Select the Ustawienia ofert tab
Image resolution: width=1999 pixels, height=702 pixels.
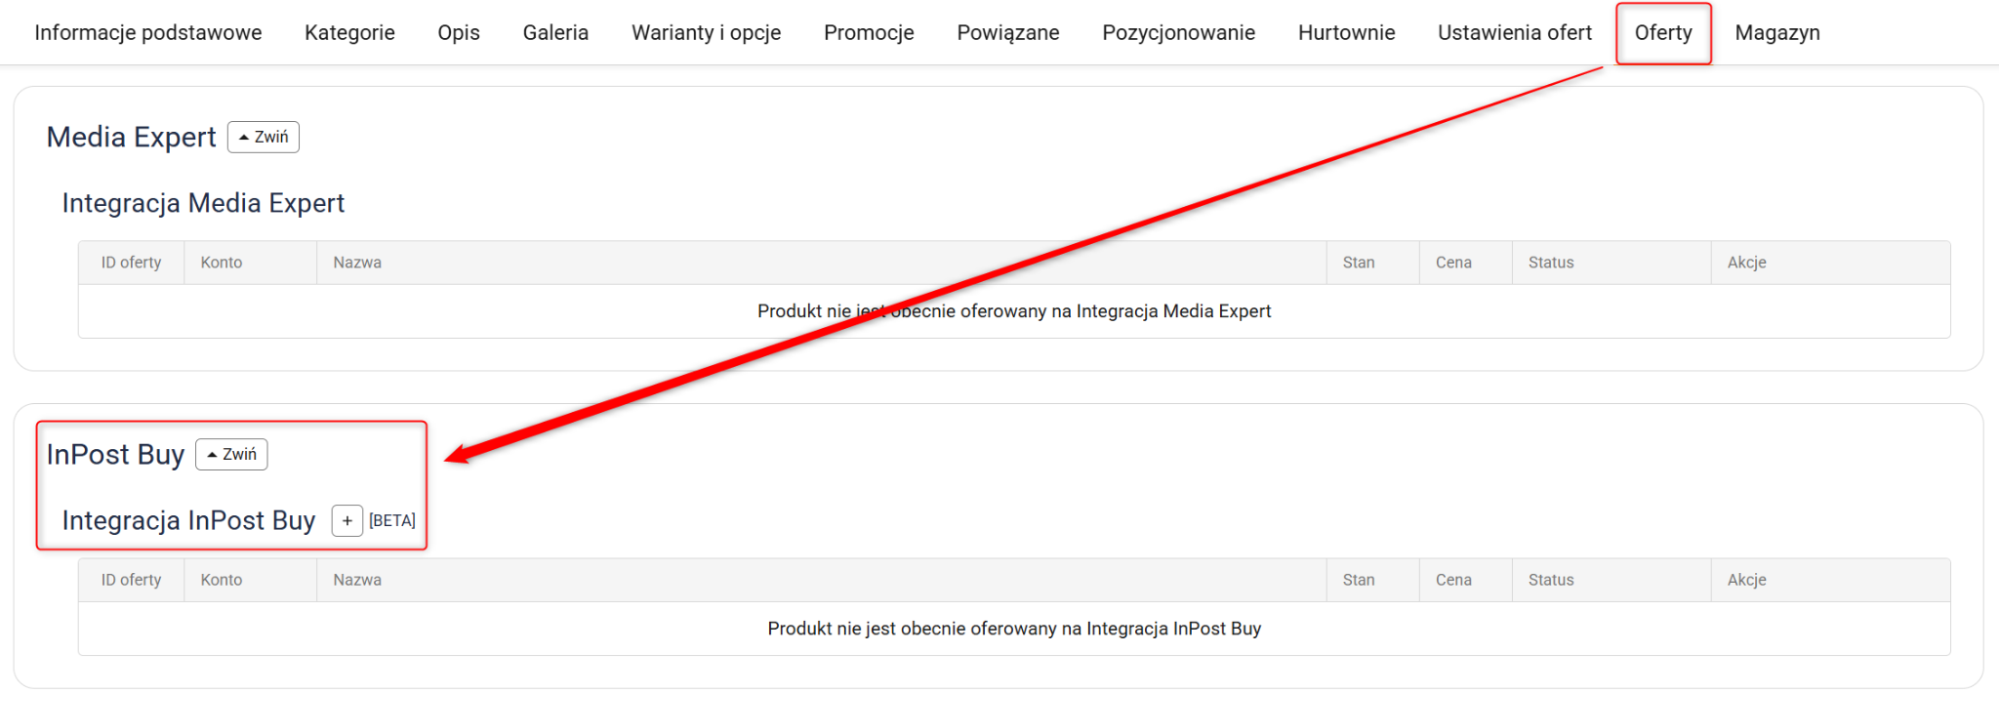tap(1514, 33)
